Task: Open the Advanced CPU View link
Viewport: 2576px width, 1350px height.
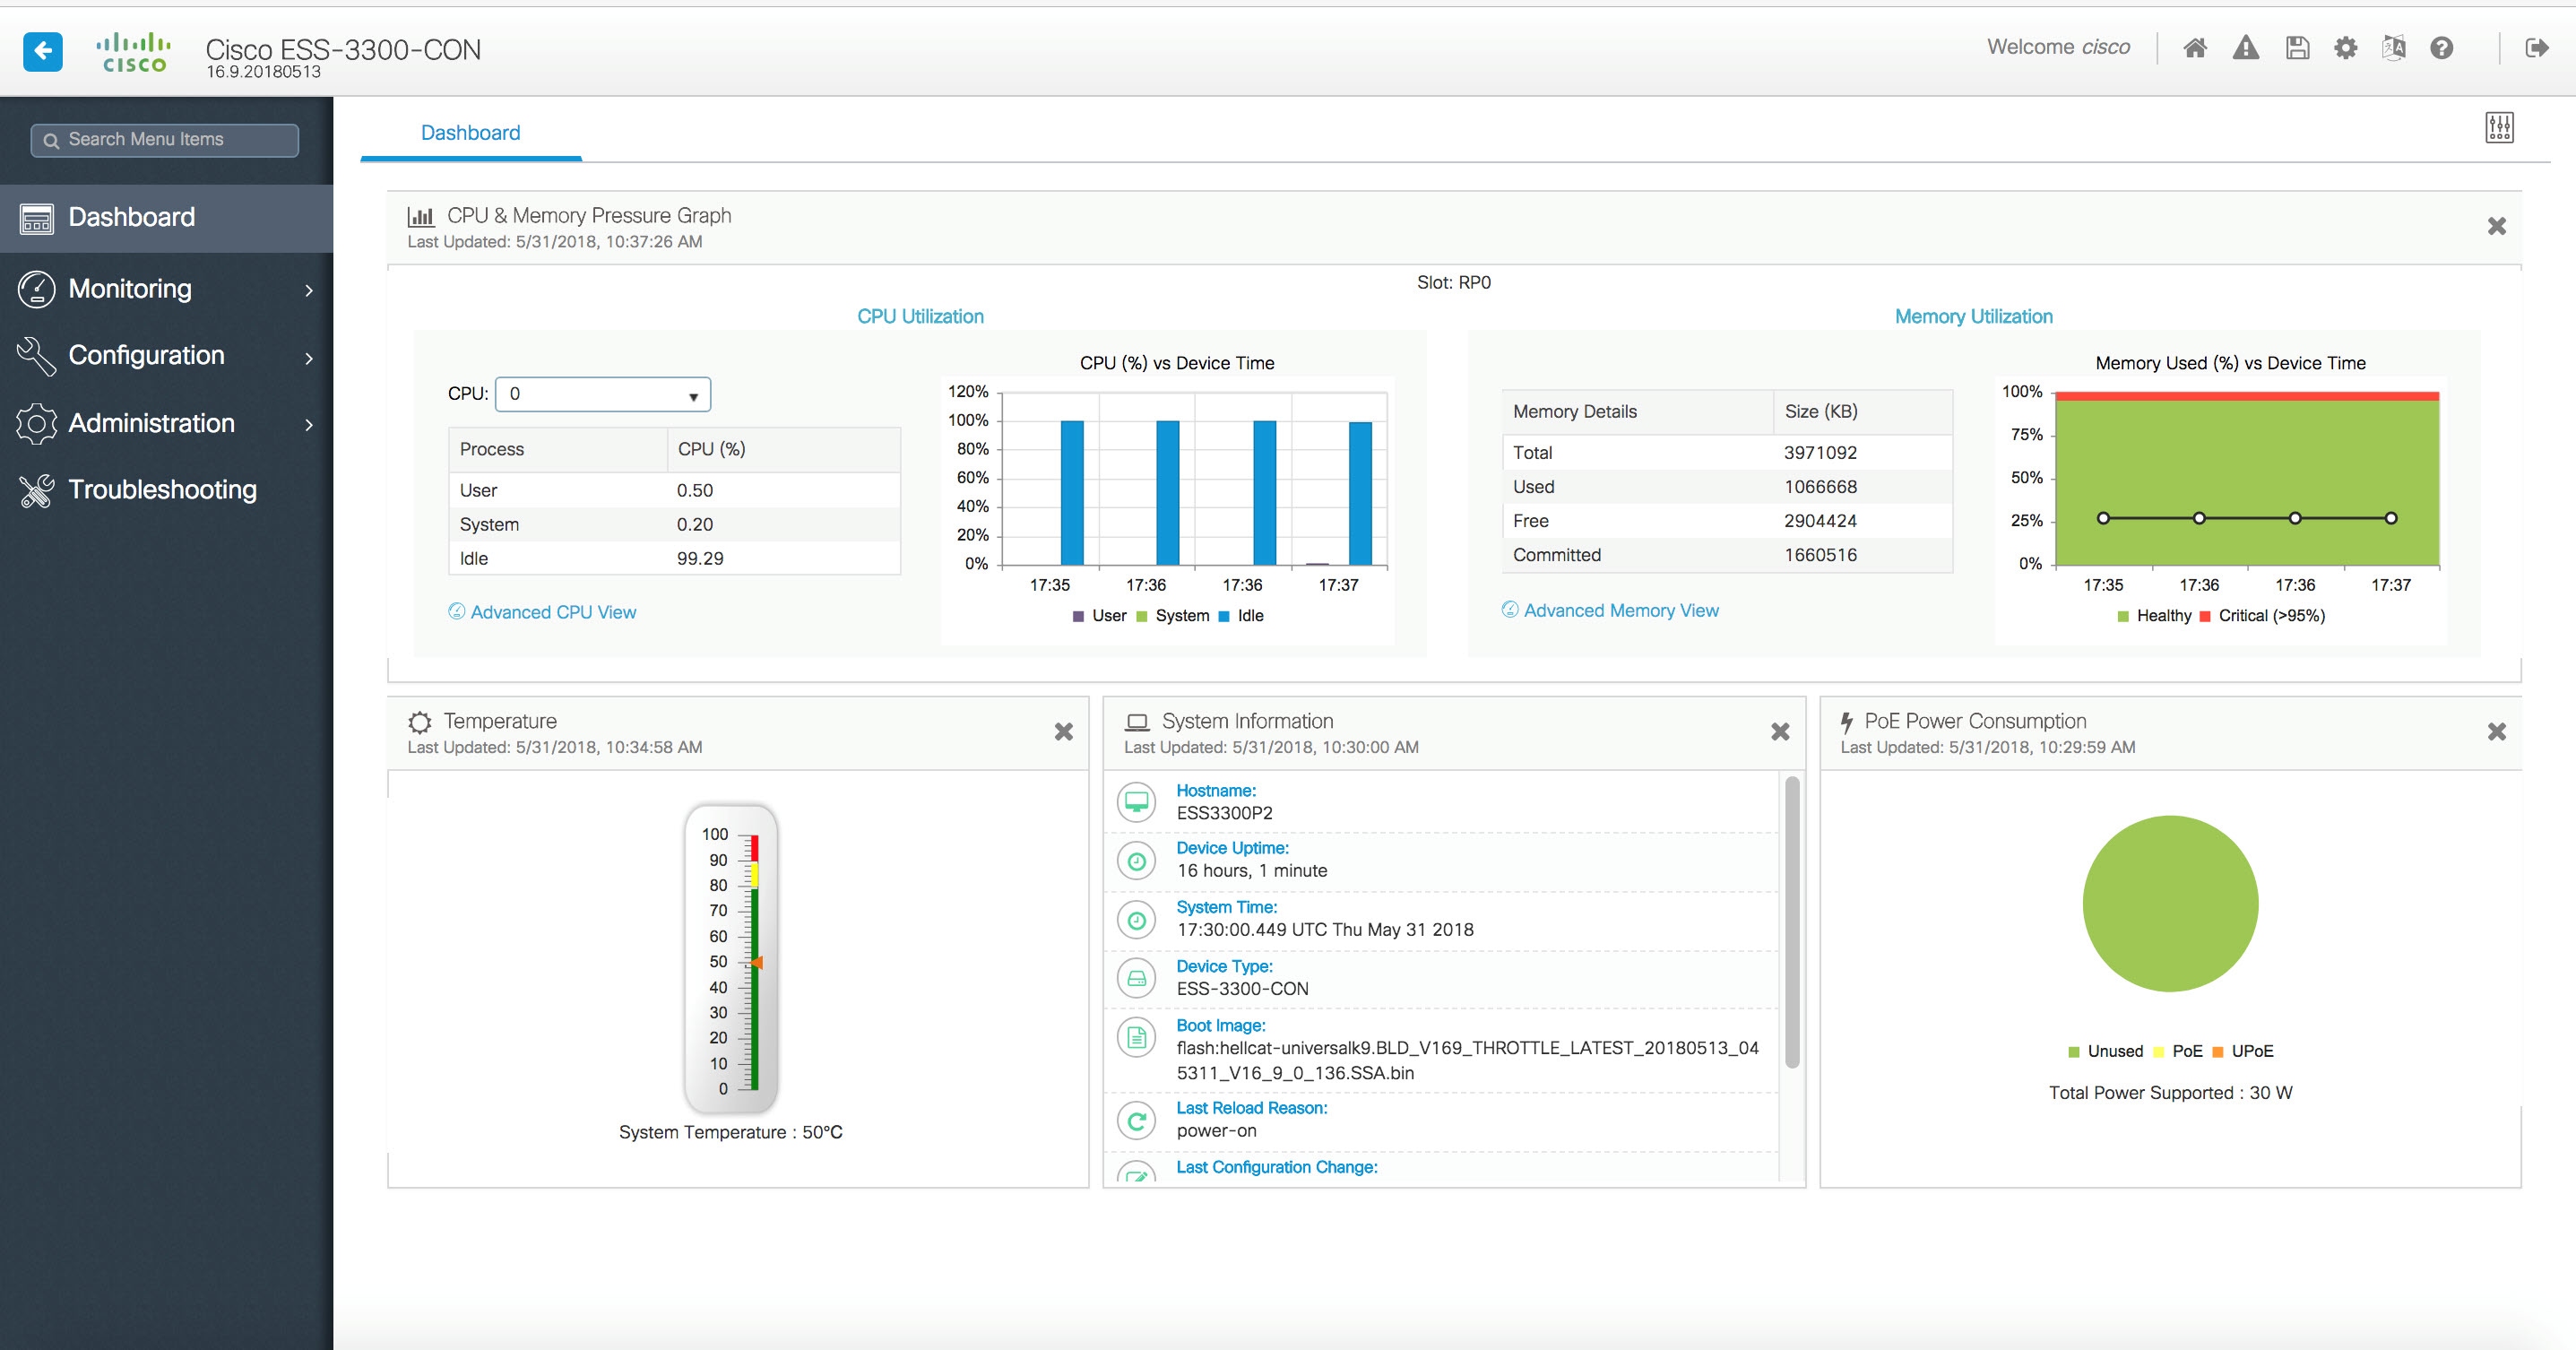Action: point(553,612)
